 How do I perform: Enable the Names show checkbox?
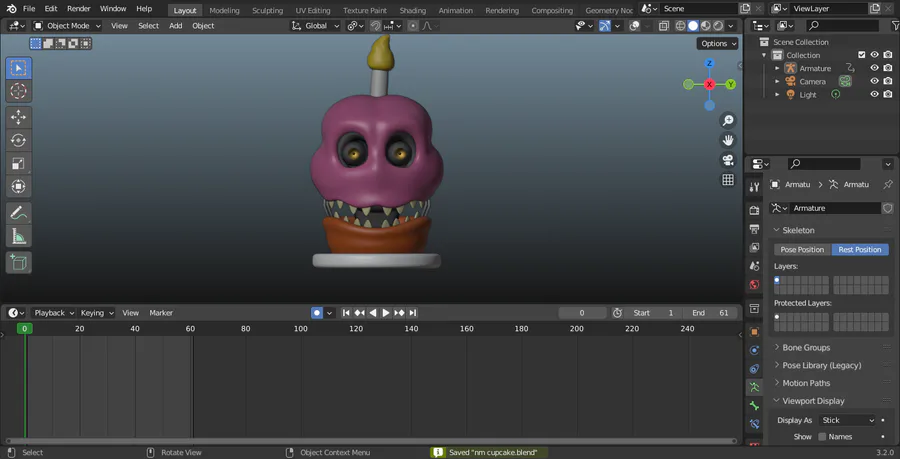coord(823,437)
